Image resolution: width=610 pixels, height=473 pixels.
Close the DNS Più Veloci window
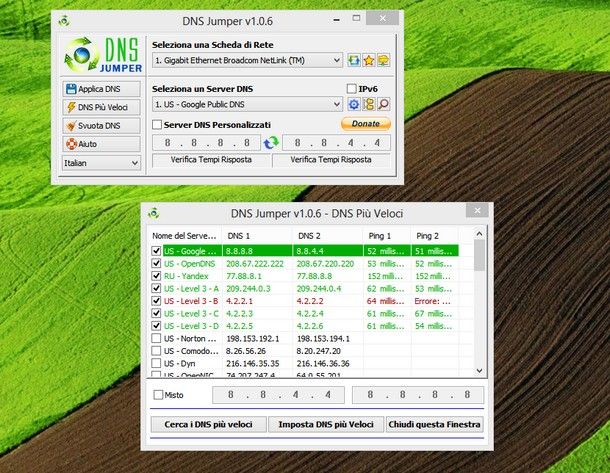(x=477, y=211)
